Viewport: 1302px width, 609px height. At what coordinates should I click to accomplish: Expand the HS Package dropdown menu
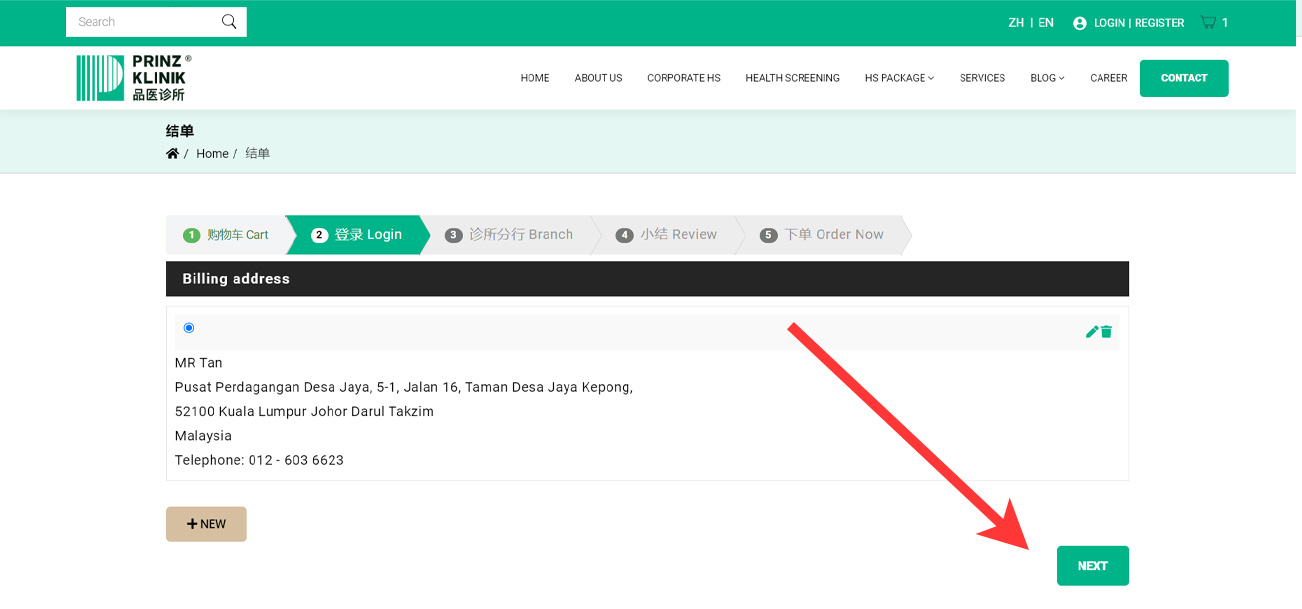coord(898,78)
